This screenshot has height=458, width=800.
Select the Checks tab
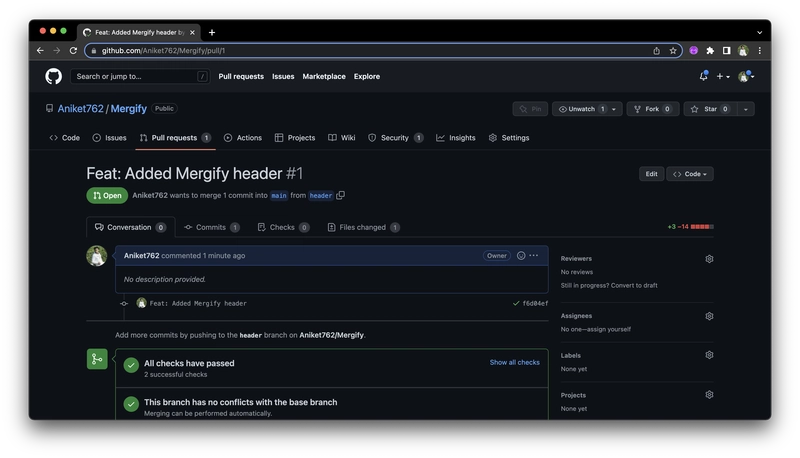pyautogui.click(x=283, y=227)
